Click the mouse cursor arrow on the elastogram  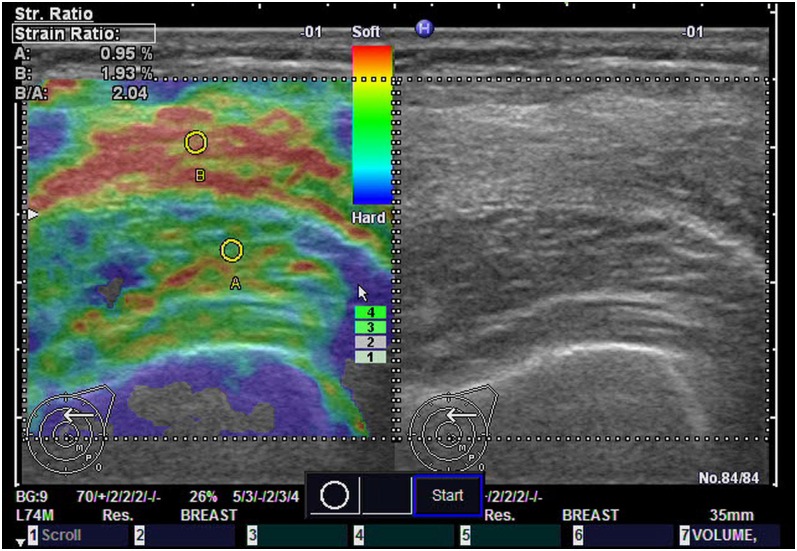click(362, 293)
